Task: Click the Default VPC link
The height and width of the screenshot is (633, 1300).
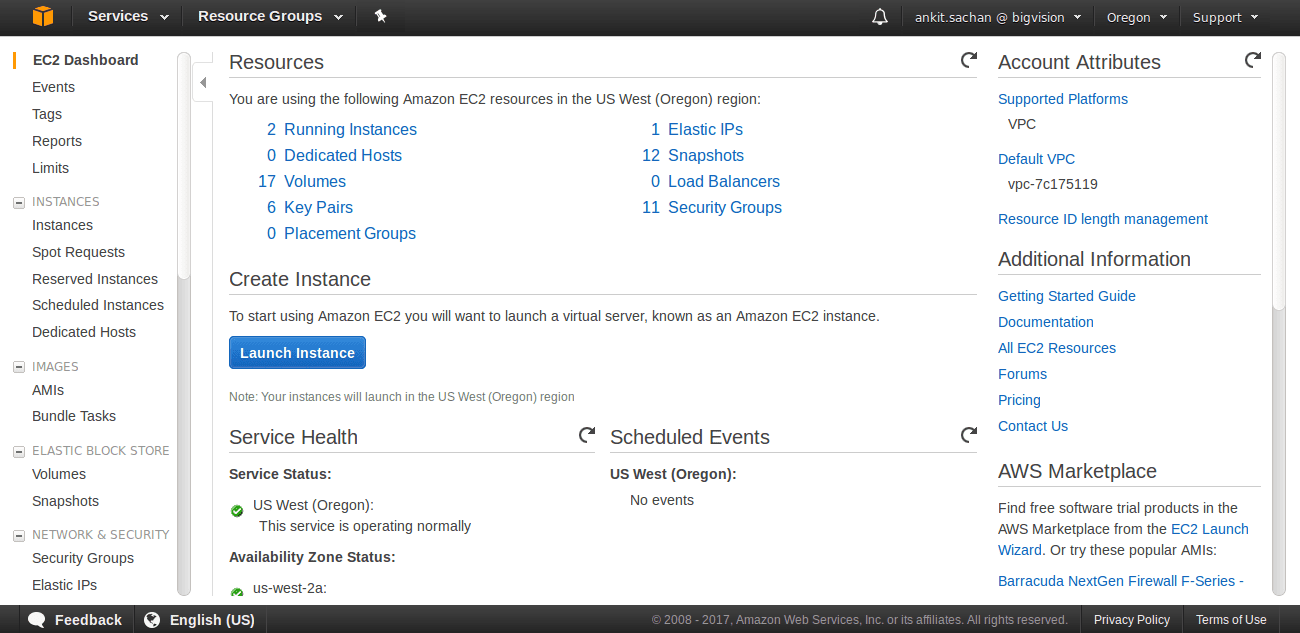Action: pos(1036,159)
